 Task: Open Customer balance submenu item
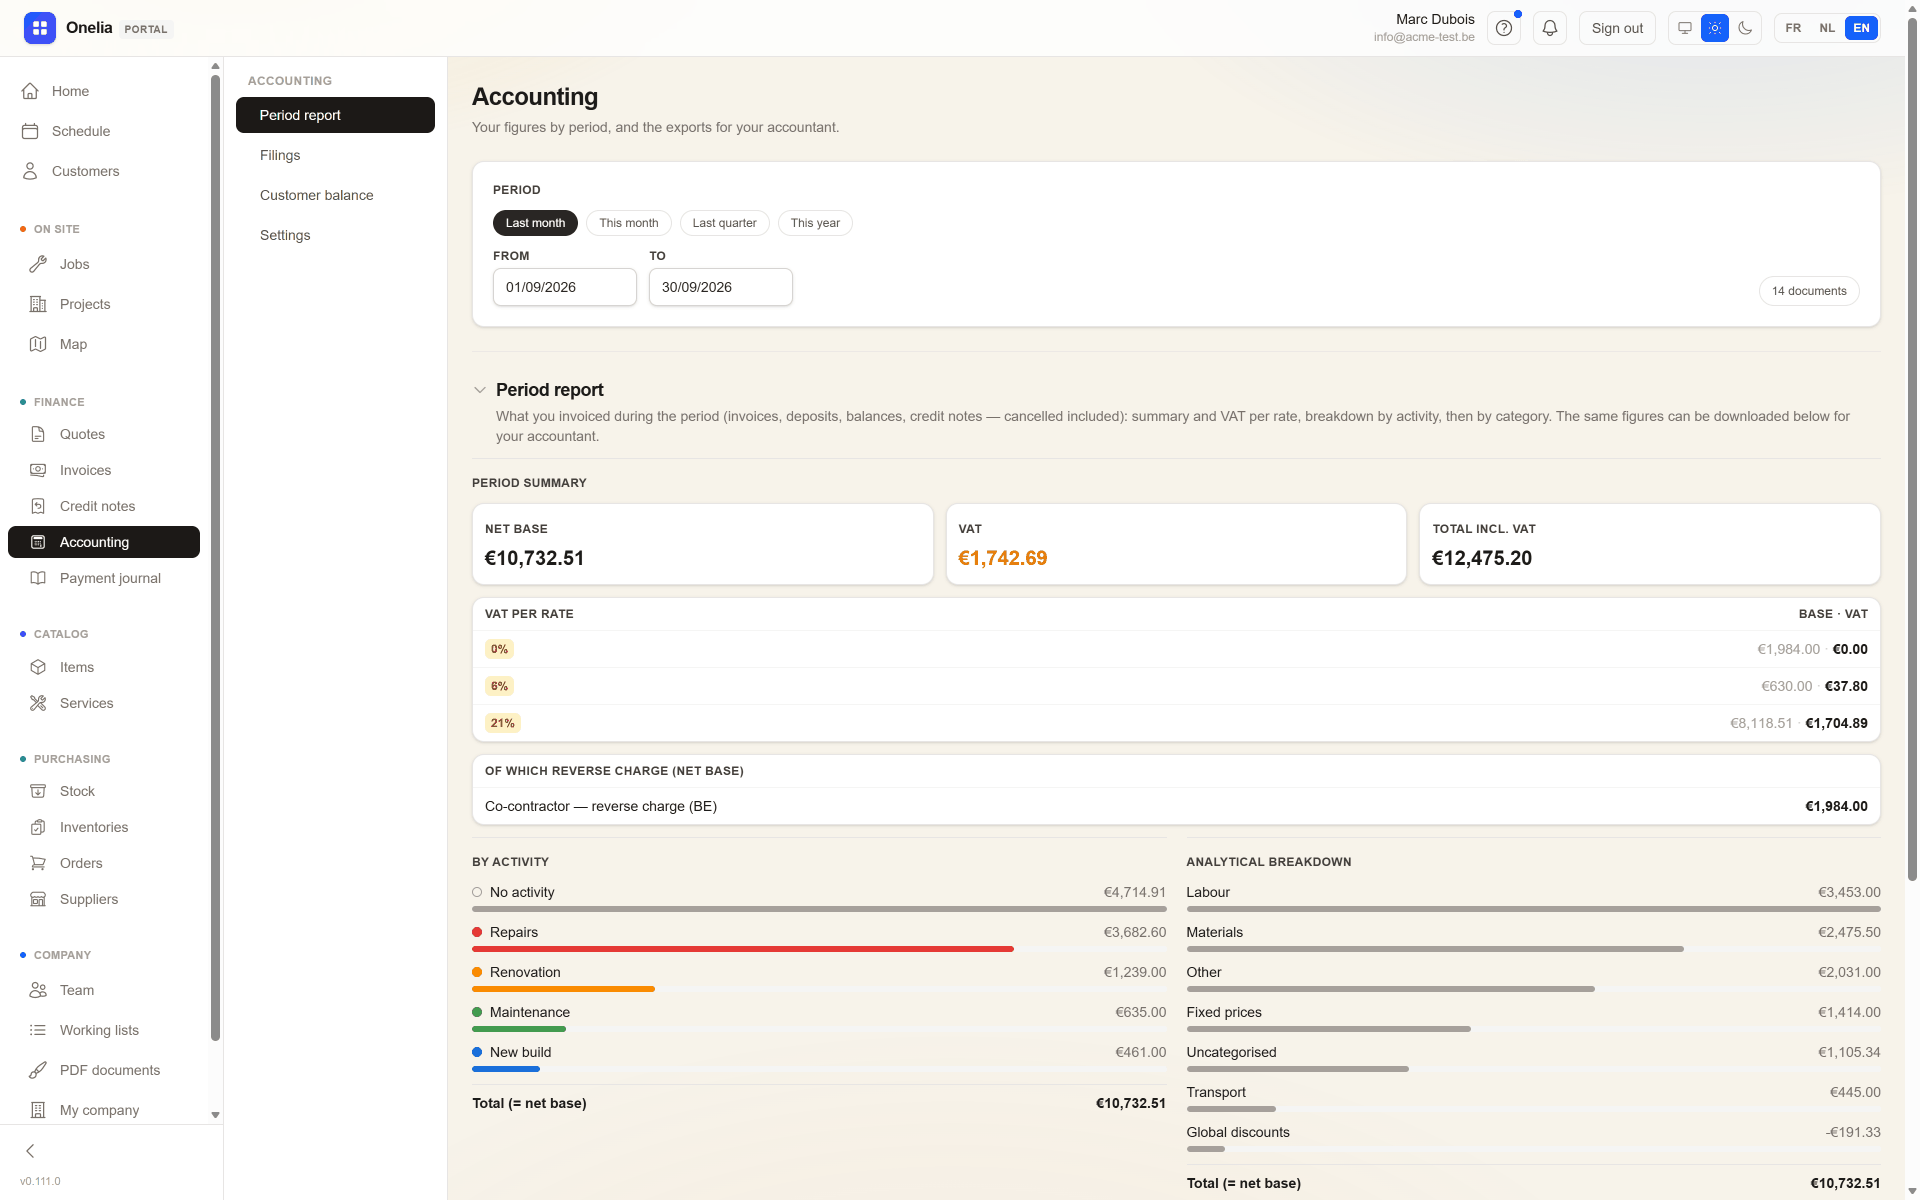(335, 195)
